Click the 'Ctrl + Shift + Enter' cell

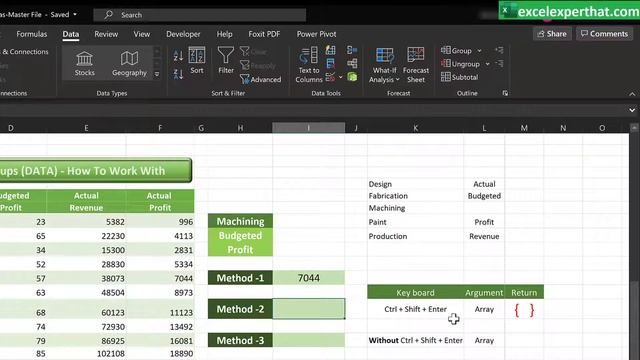(x=416, y=309)
